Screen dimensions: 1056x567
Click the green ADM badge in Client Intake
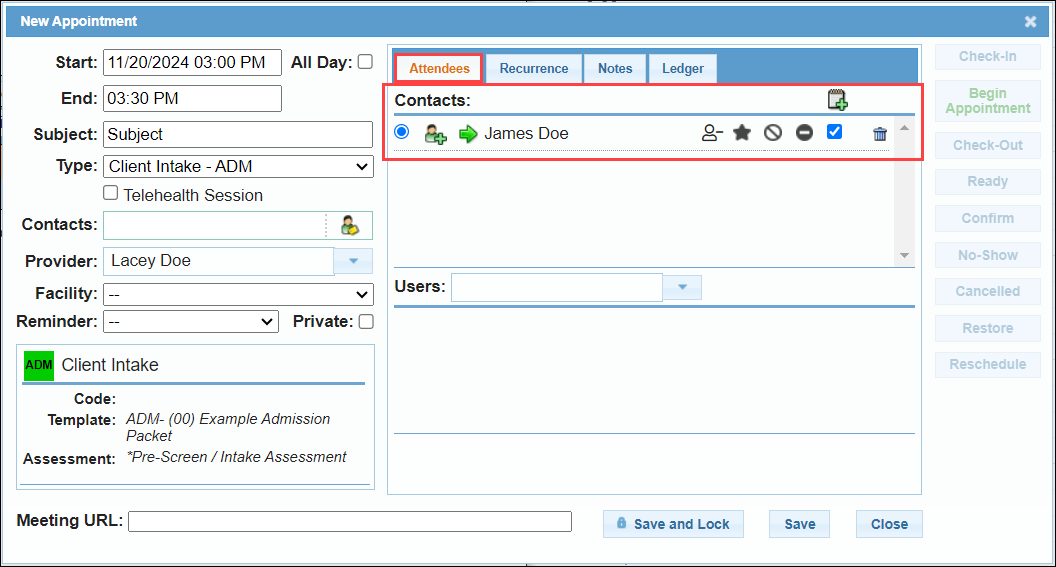38,366
